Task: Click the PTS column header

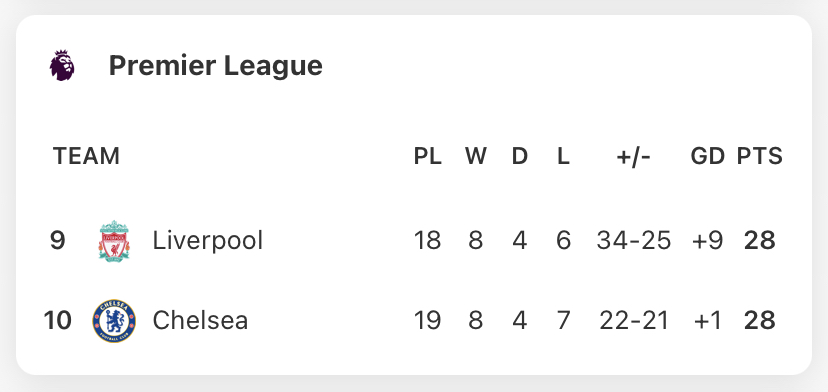Action: point(760,156)
